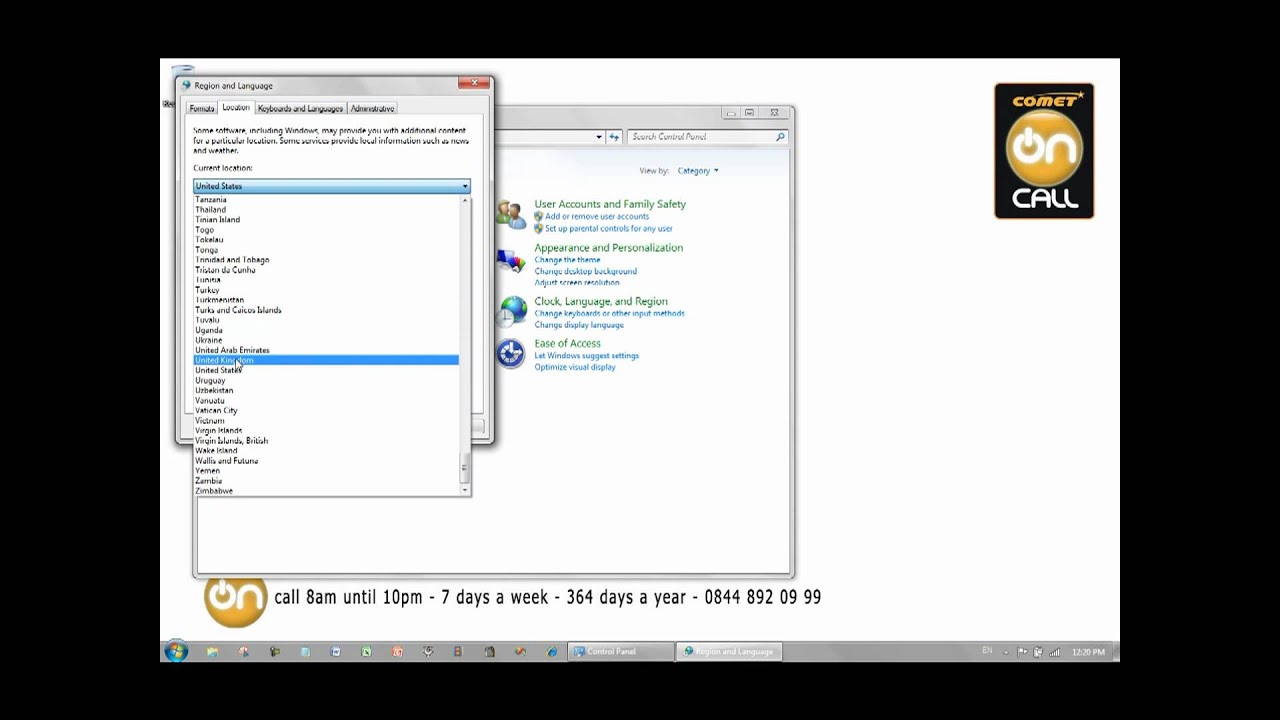The height and width of the screenshot is (720, 1280).
Task: Open Change keyboards or other input methods
Action: click(x=610, y=314)
